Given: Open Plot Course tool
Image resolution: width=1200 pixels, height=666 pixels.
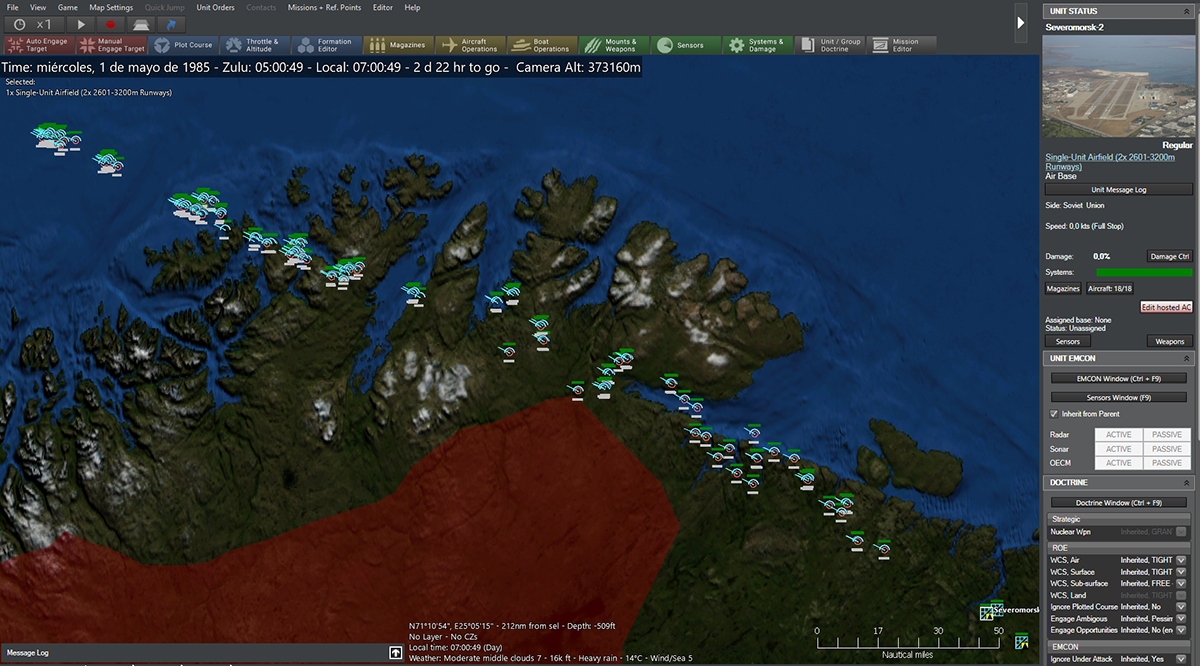Looking at the screenshot, I should tap(183, 45).
